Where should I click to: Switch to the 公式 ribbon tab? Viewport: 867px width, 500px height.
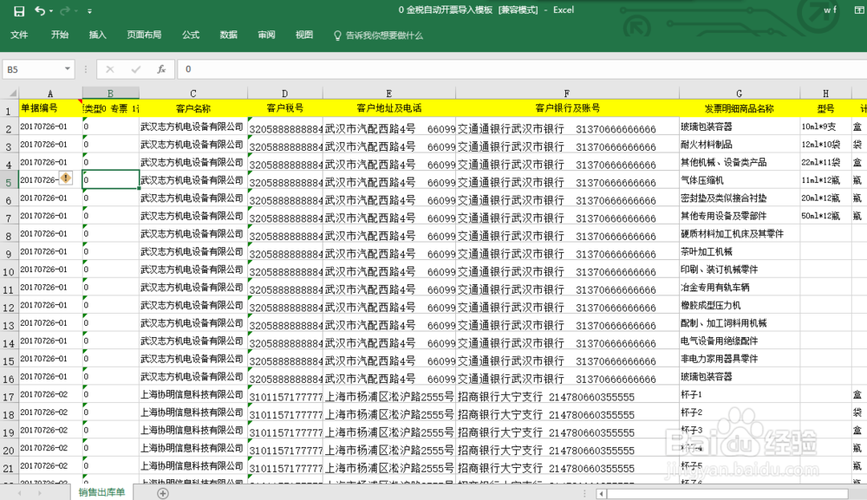tap(191, 35)
